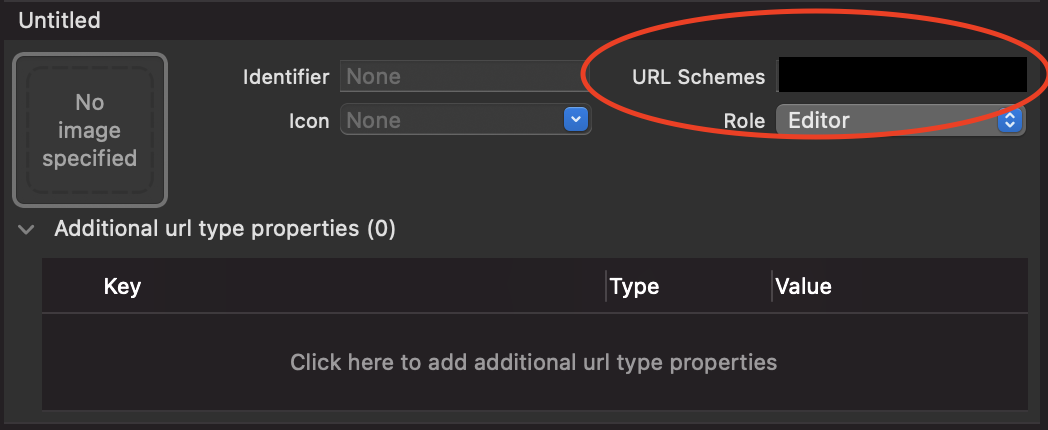Viewport: 1048px width, 430px height.
Task: Click the URL Schemes input field
Action: [902, 75]
